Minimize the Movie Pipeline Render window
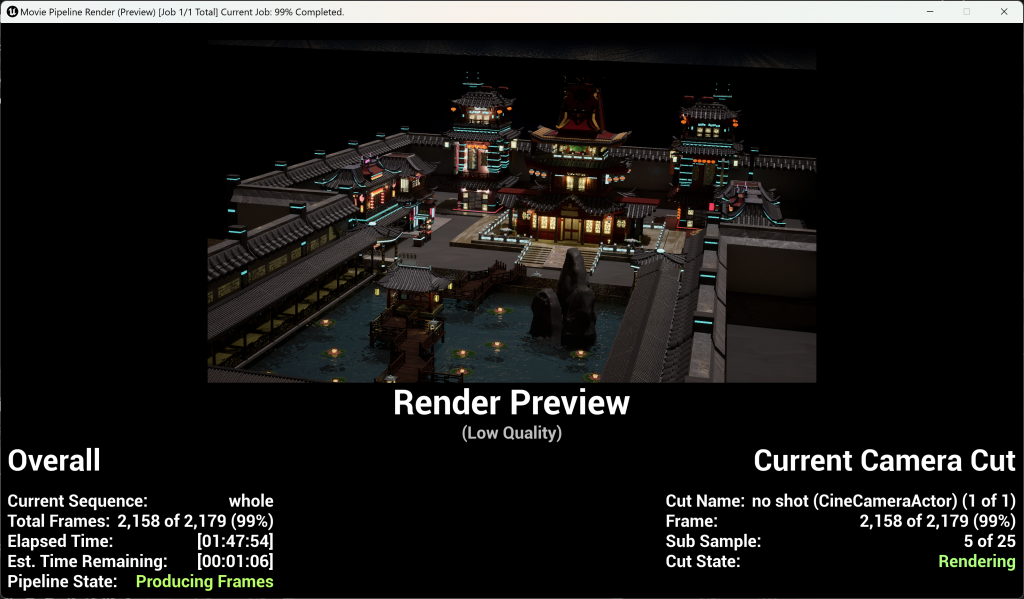 (x=930, y=12)
